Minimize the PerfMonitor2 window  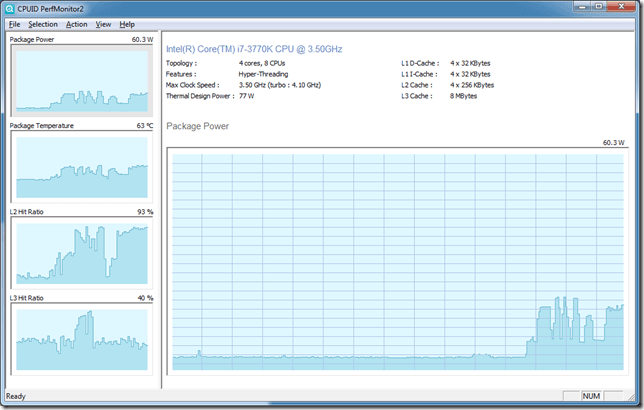pyautogui.click(x=582, y=7)
